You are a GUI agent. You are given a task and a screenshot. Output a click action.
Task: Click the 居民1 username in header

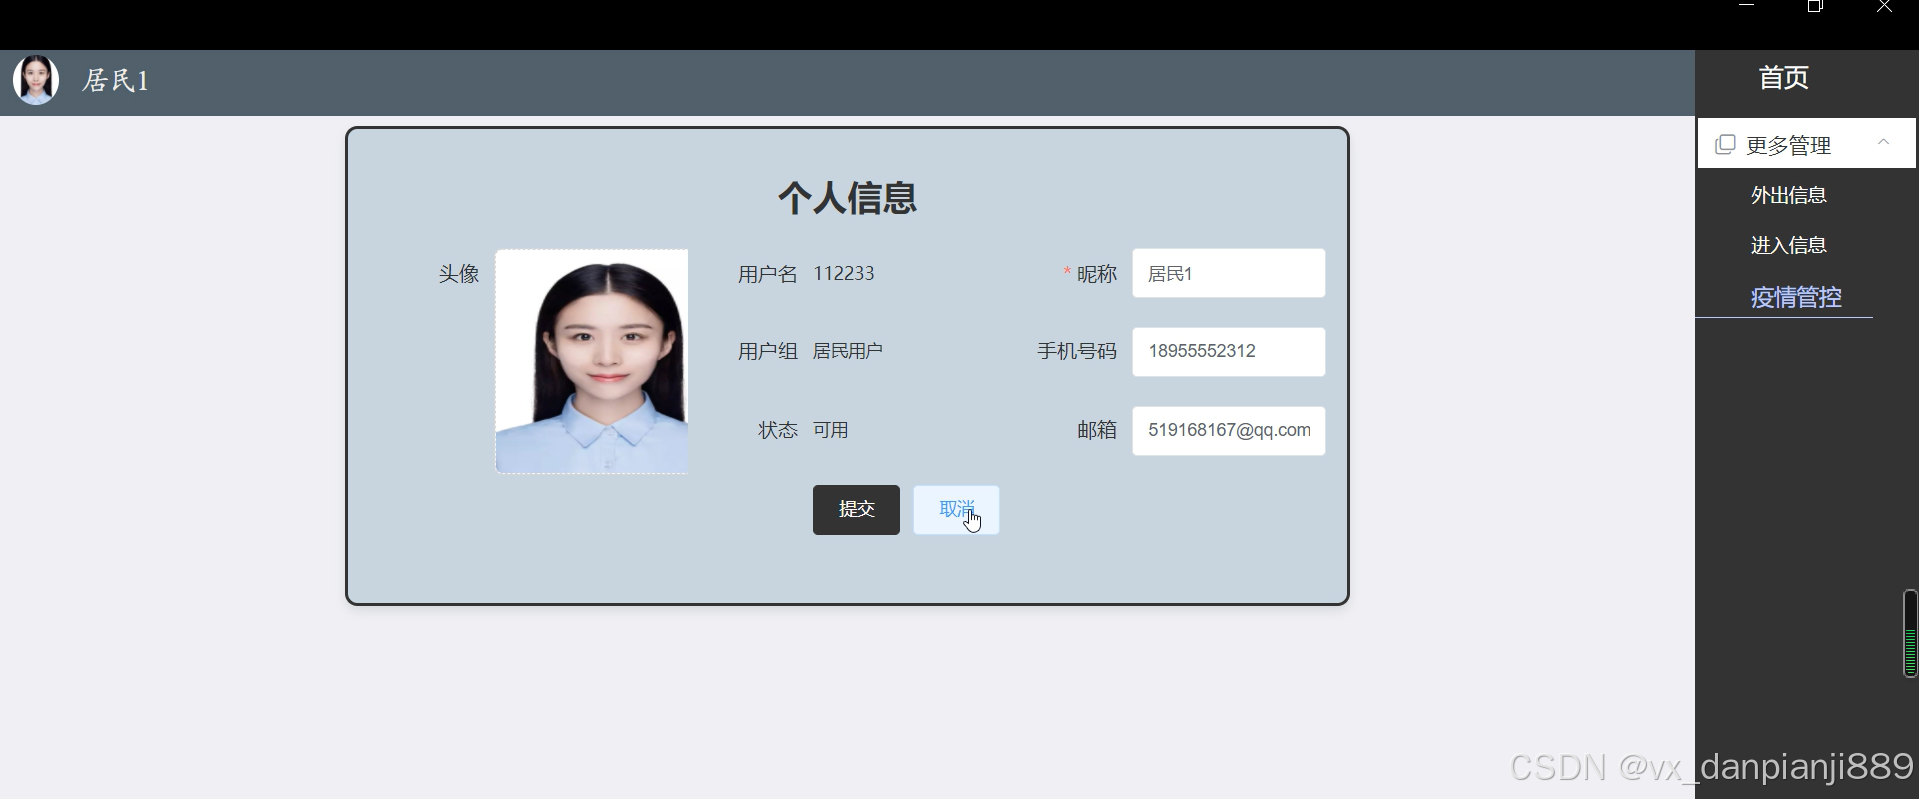click(x=116, y=81)
